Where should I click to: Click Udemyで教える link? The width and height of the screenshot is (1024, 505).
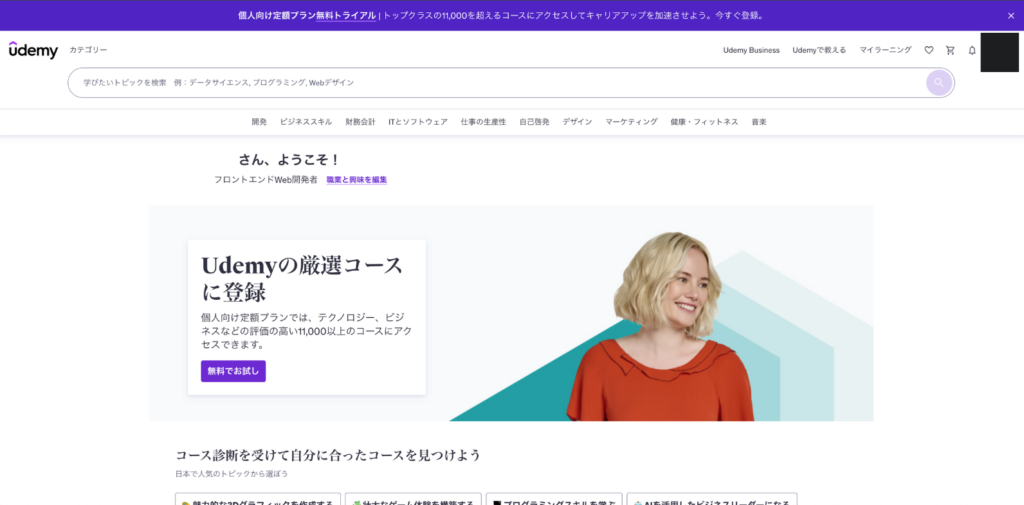(x=819, y=50)
